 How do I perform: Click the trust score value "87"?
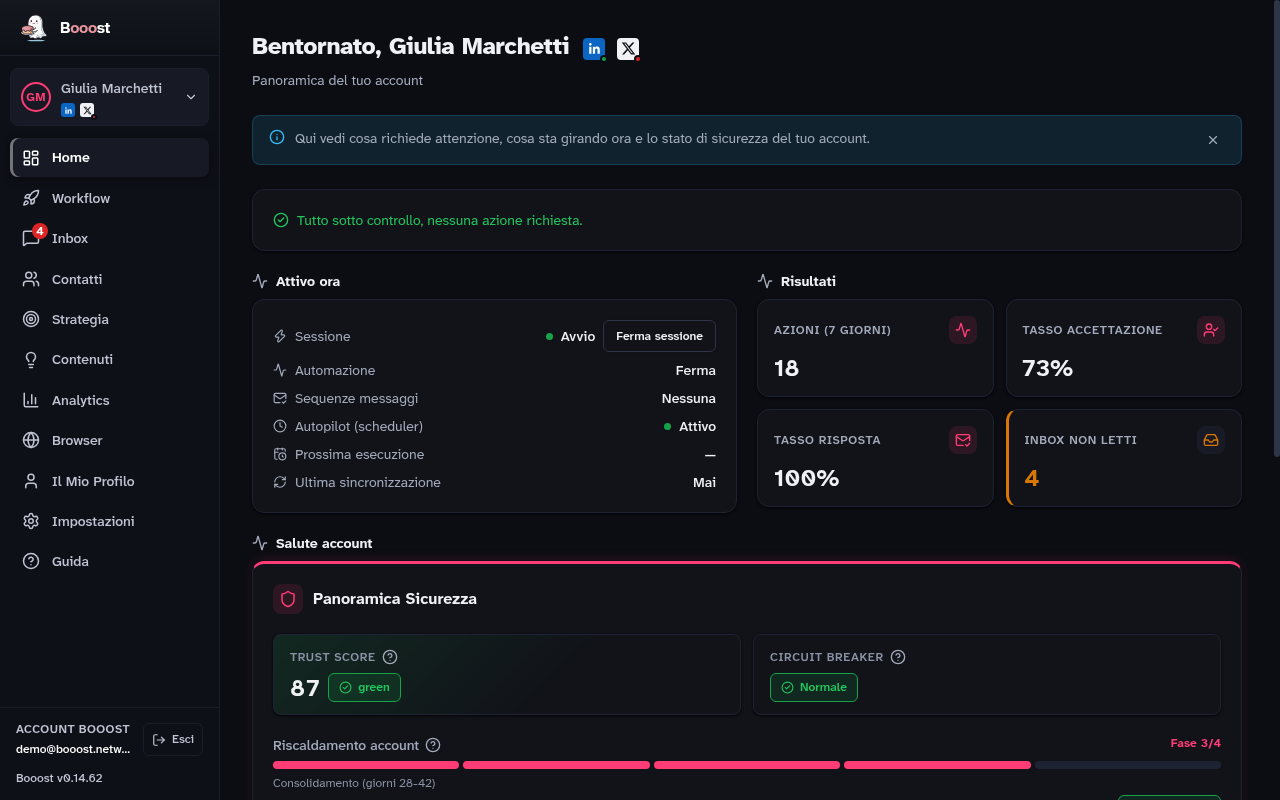(x=305, y=688)
